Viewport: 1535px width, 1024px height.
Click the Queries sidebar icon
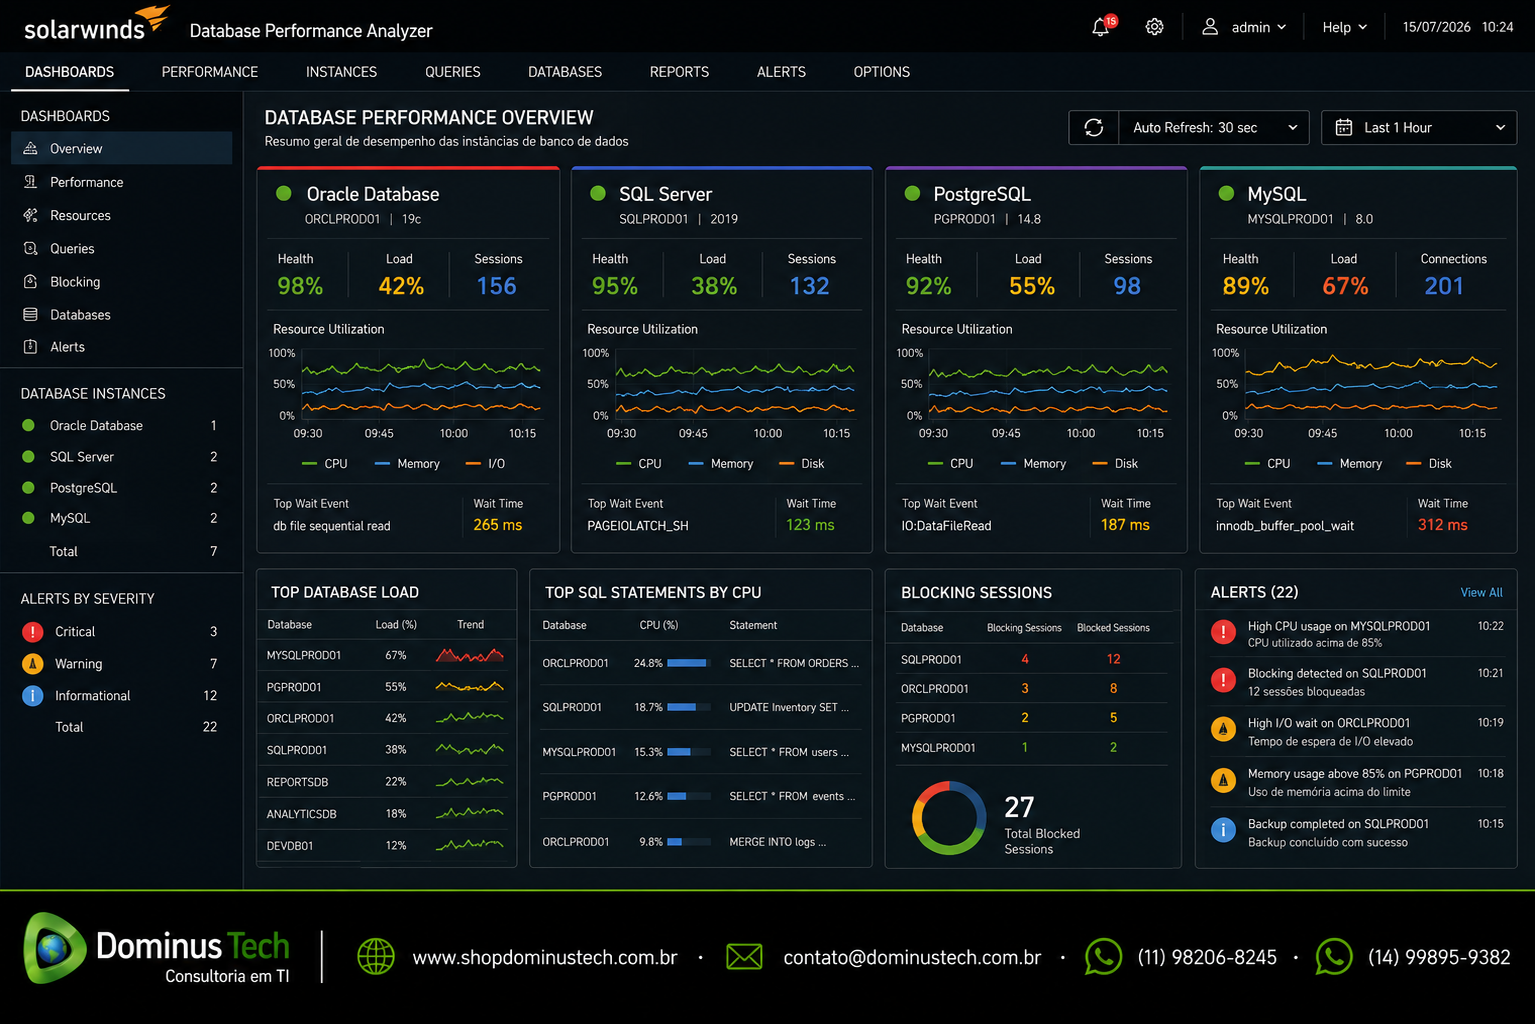tap(31, 248)
